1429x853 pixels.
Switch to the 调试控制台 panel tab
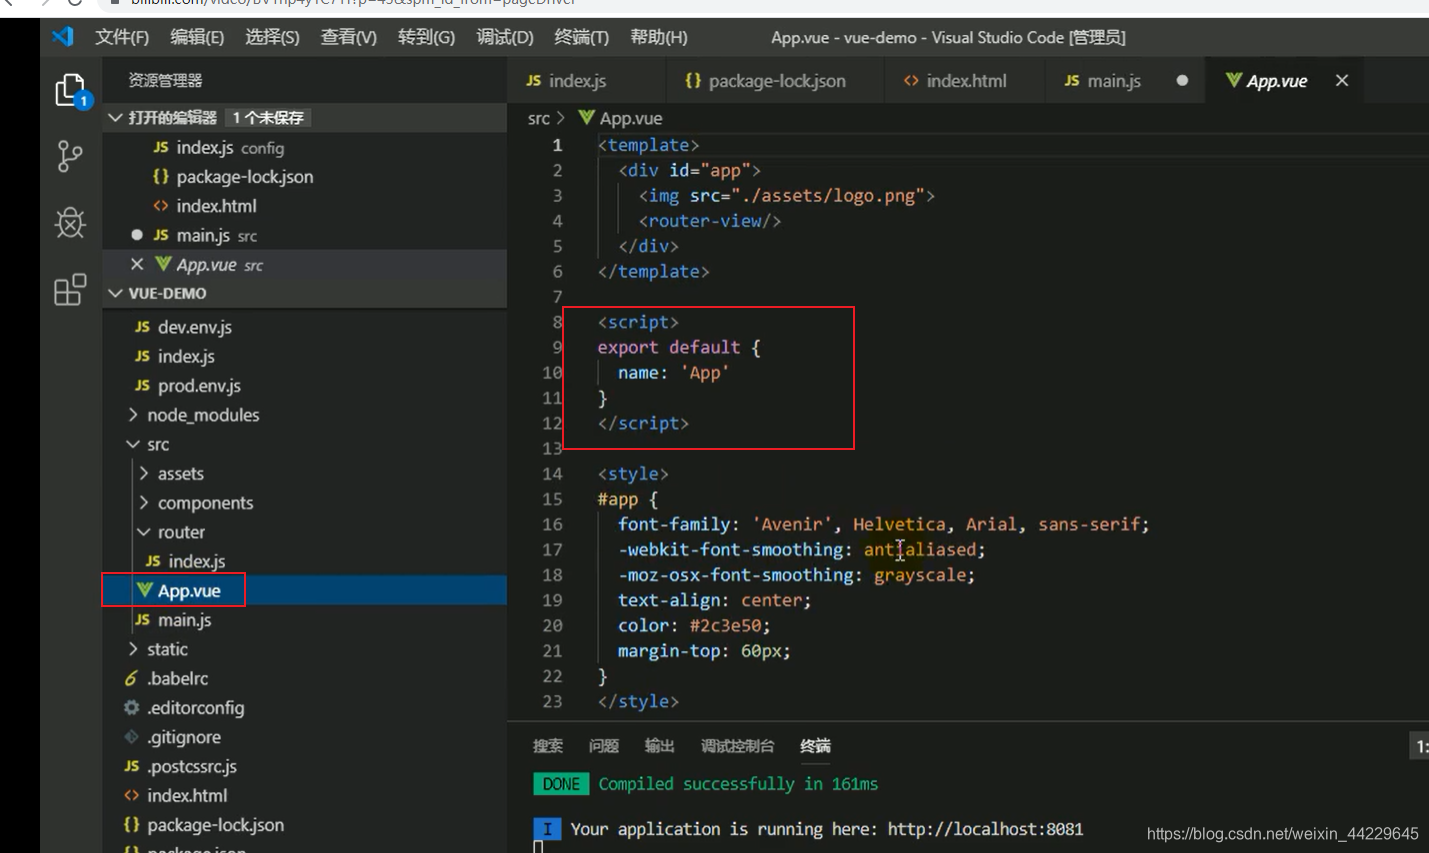pyautogui.click(x=737, y=746)
